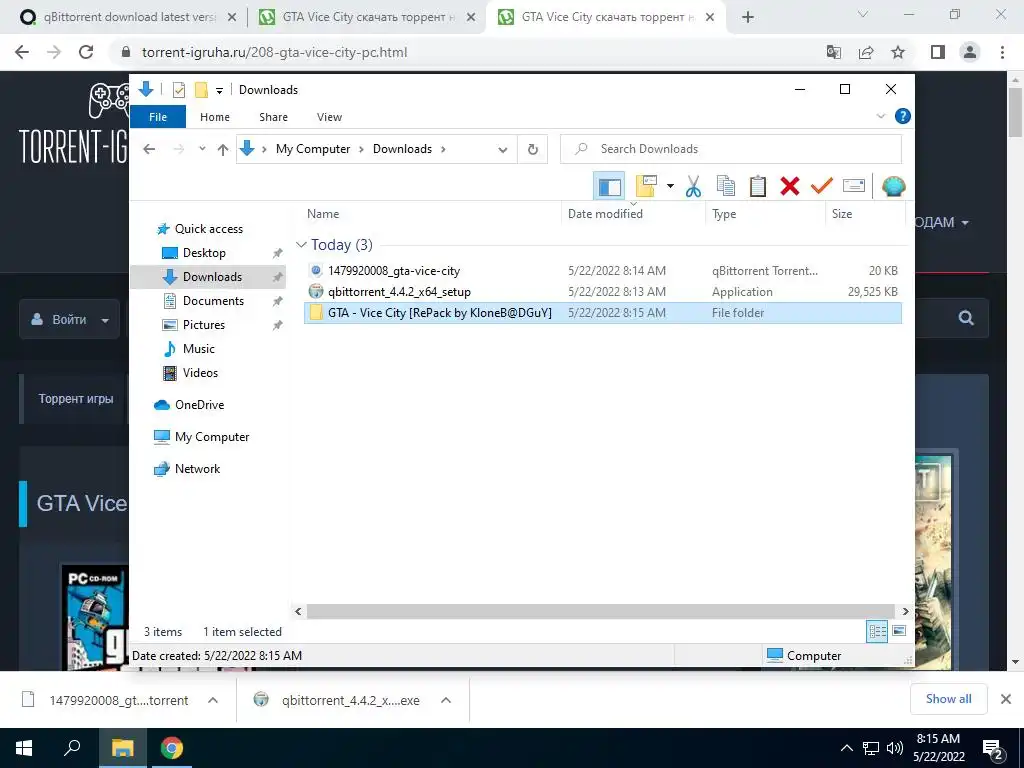The height and width of the screenshot is (768, 1024).
Task: Switch to the Share ribbon tab
Action: [273, 117]
